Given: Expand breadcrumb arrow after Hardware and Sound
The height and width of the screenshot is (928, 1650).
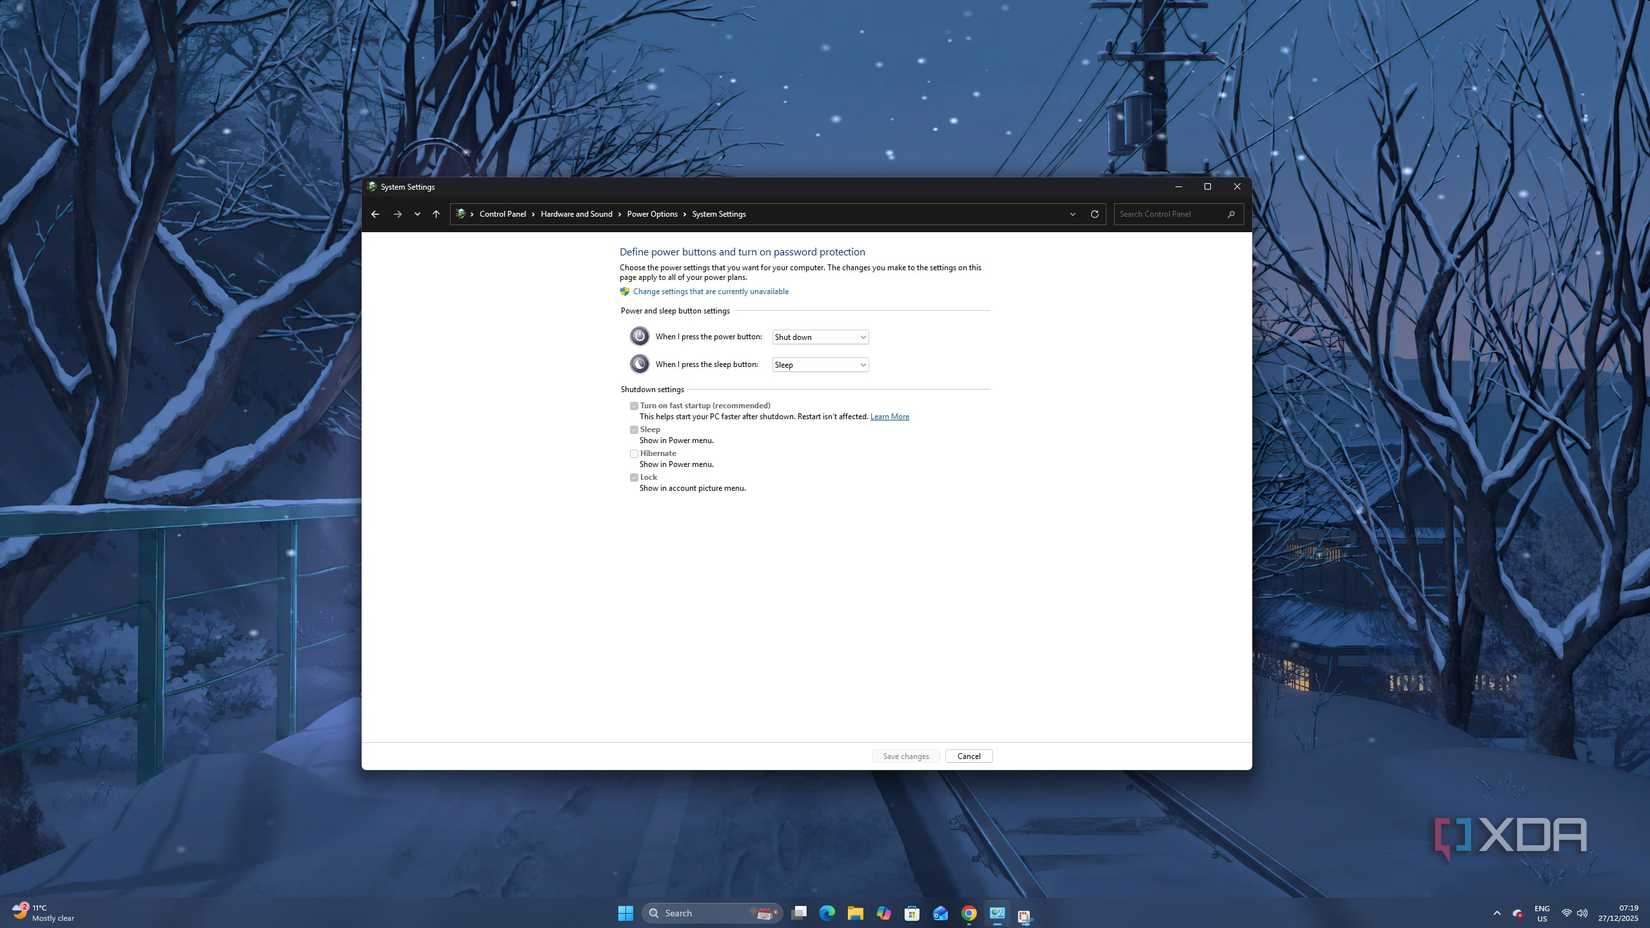Looking at the screenshot, I should pos(620,214).
